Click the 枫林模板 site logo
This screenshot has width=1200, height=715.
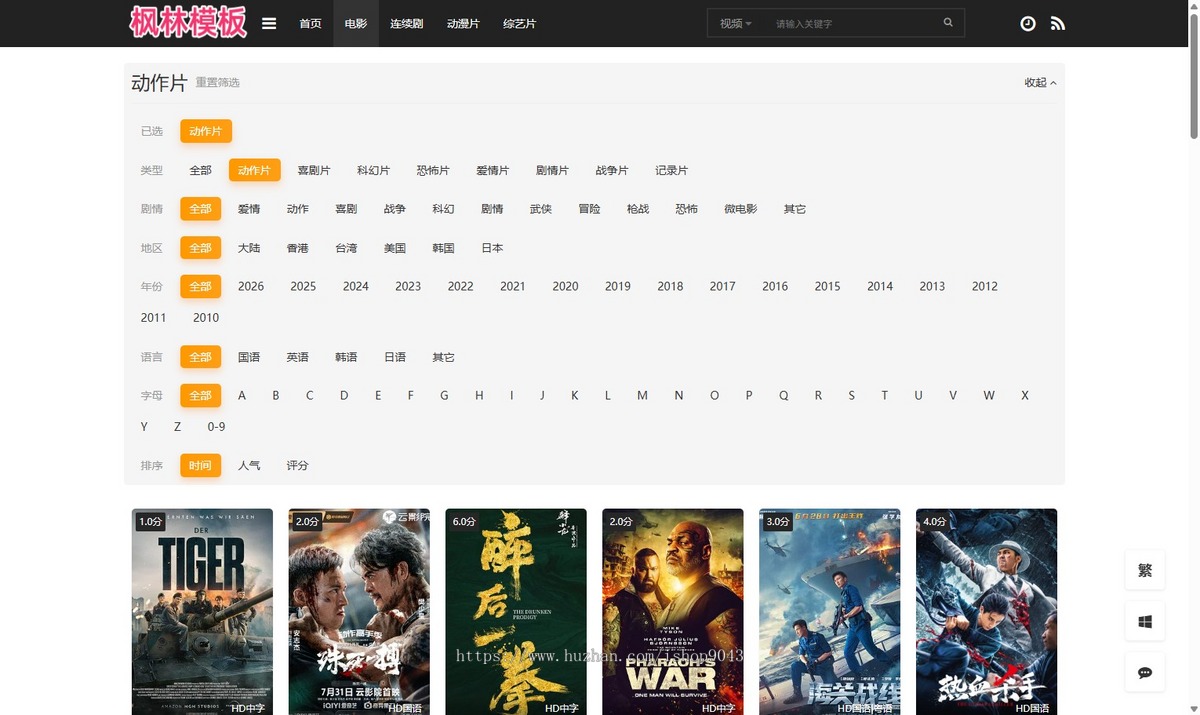click(x=188, y=22)
